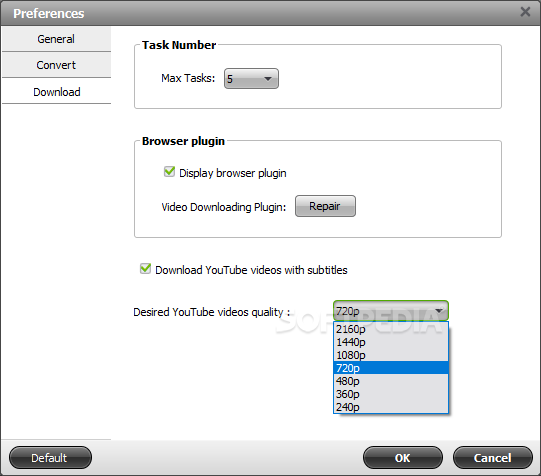The height and width of the screenshot is (476, 541).
Task: Restore settings with Default button
Action: click(50, 458)
